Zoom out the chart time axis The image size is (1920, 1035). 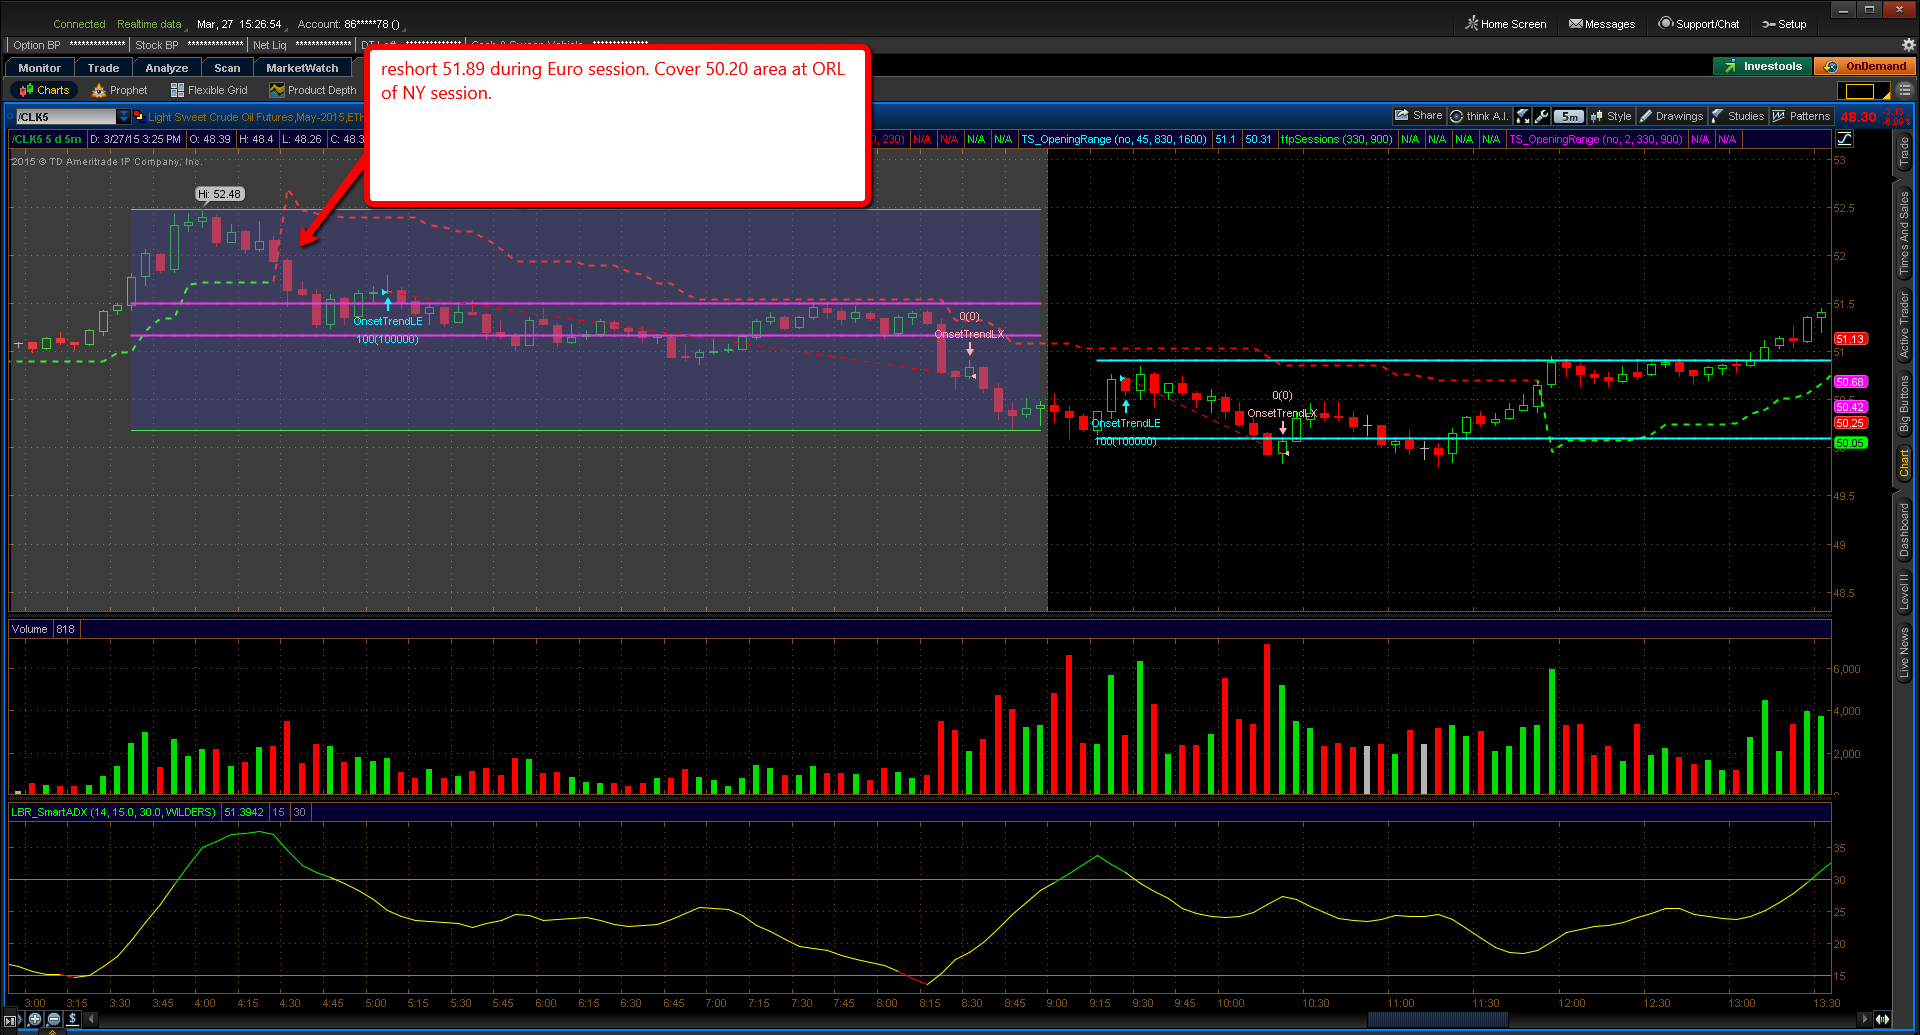click(54, 1019)
